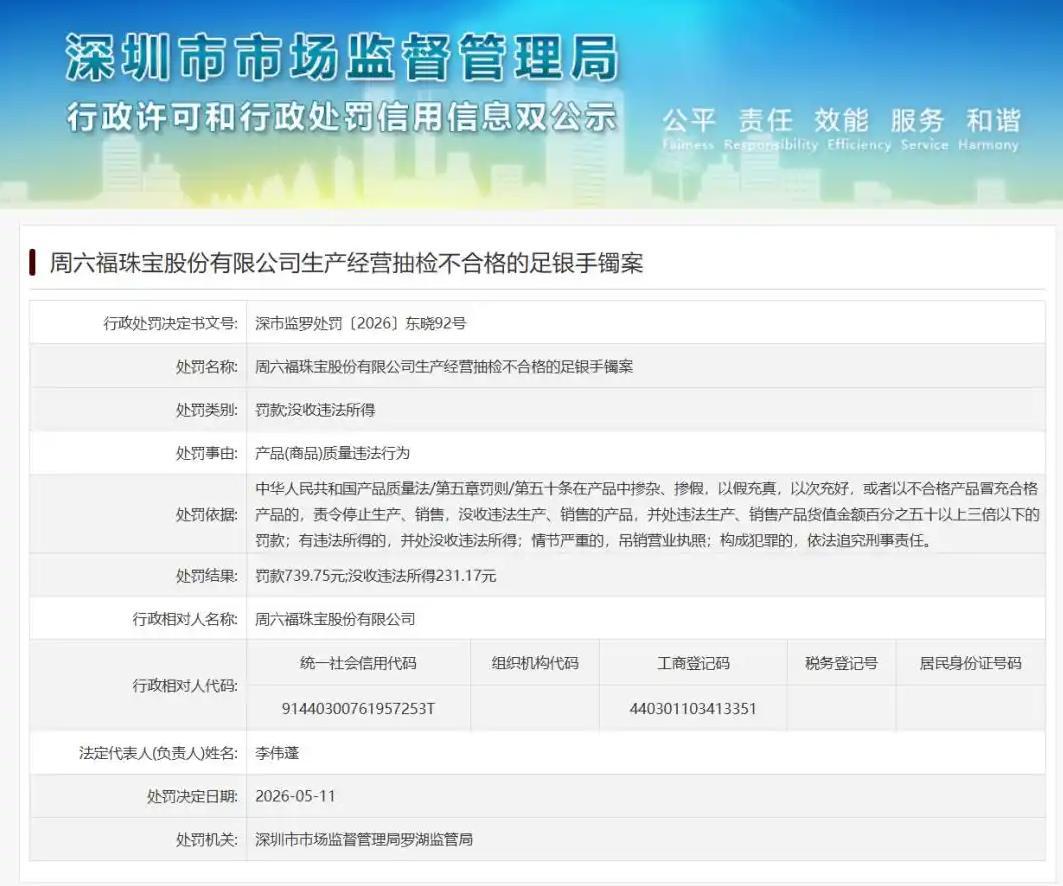Select document number 深市监罗处罚〔2026〕东晓92号
The image size is (1063, 886).
pos(361,323)
